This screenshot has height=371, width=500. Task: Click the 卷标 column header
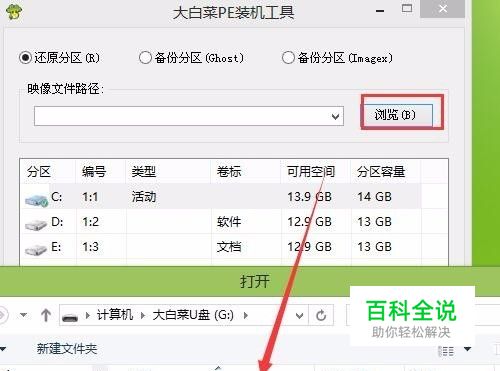pos(229,172)
